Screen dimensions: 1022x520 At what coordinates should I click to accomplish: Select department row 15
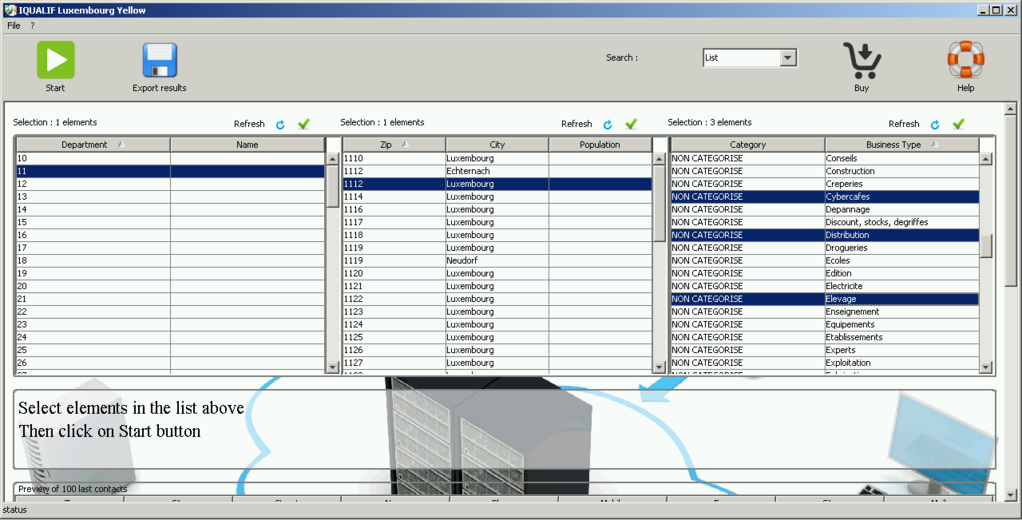170,222
